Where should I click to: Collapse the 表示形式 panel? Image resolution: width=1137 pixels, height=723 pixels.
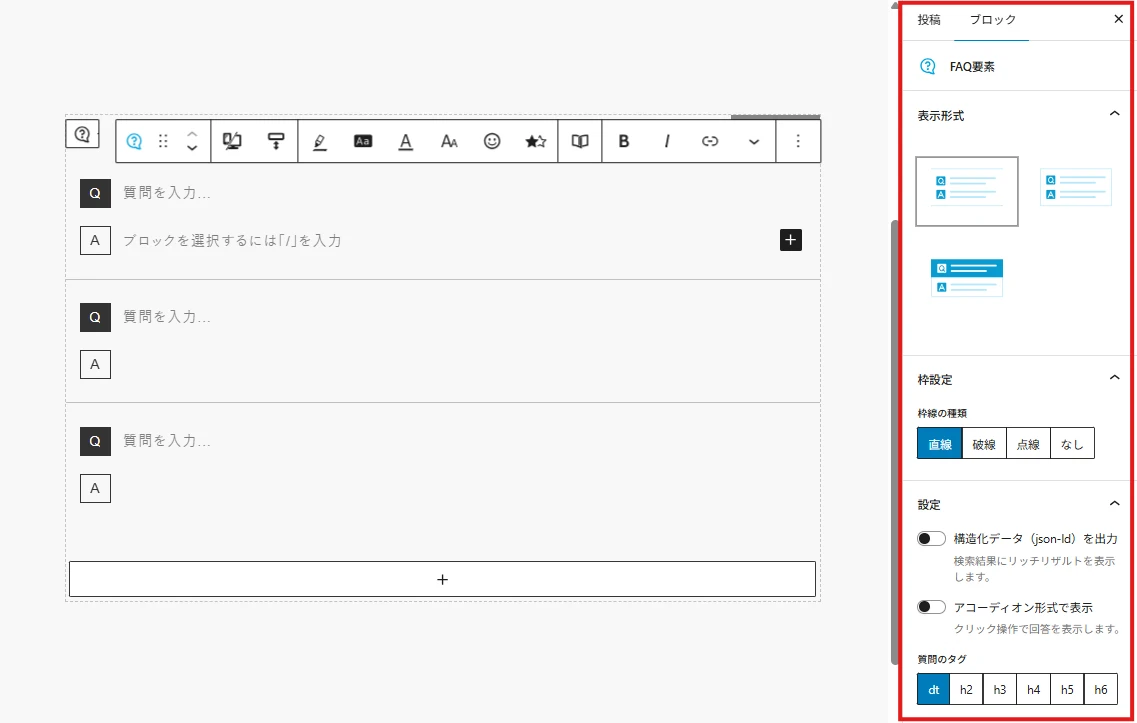pos(1115,114)
